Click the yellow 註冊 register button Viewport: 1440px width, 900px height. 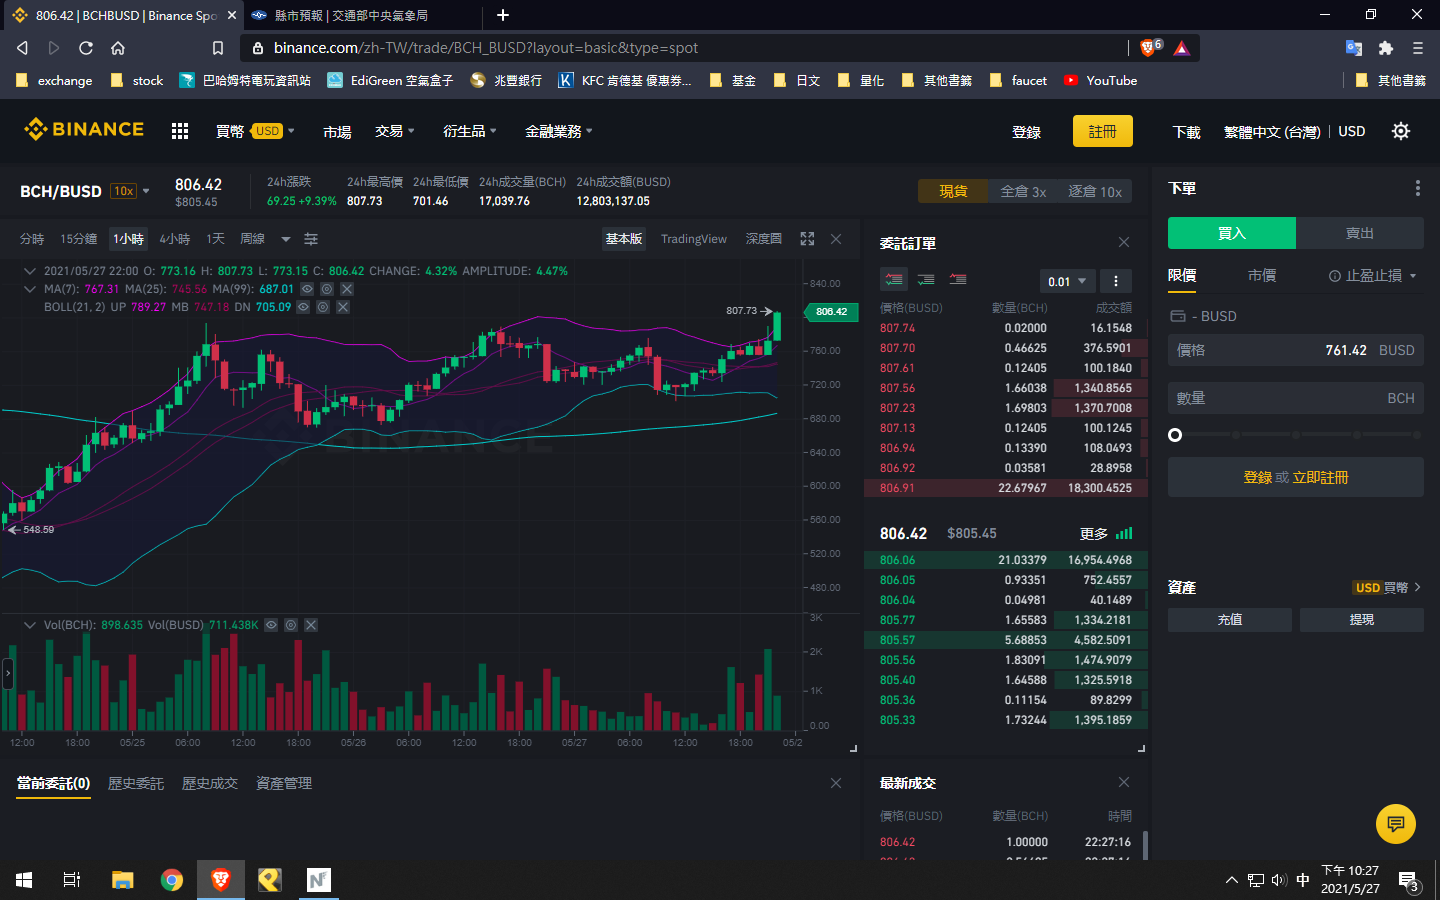[x=1103, y=131]
